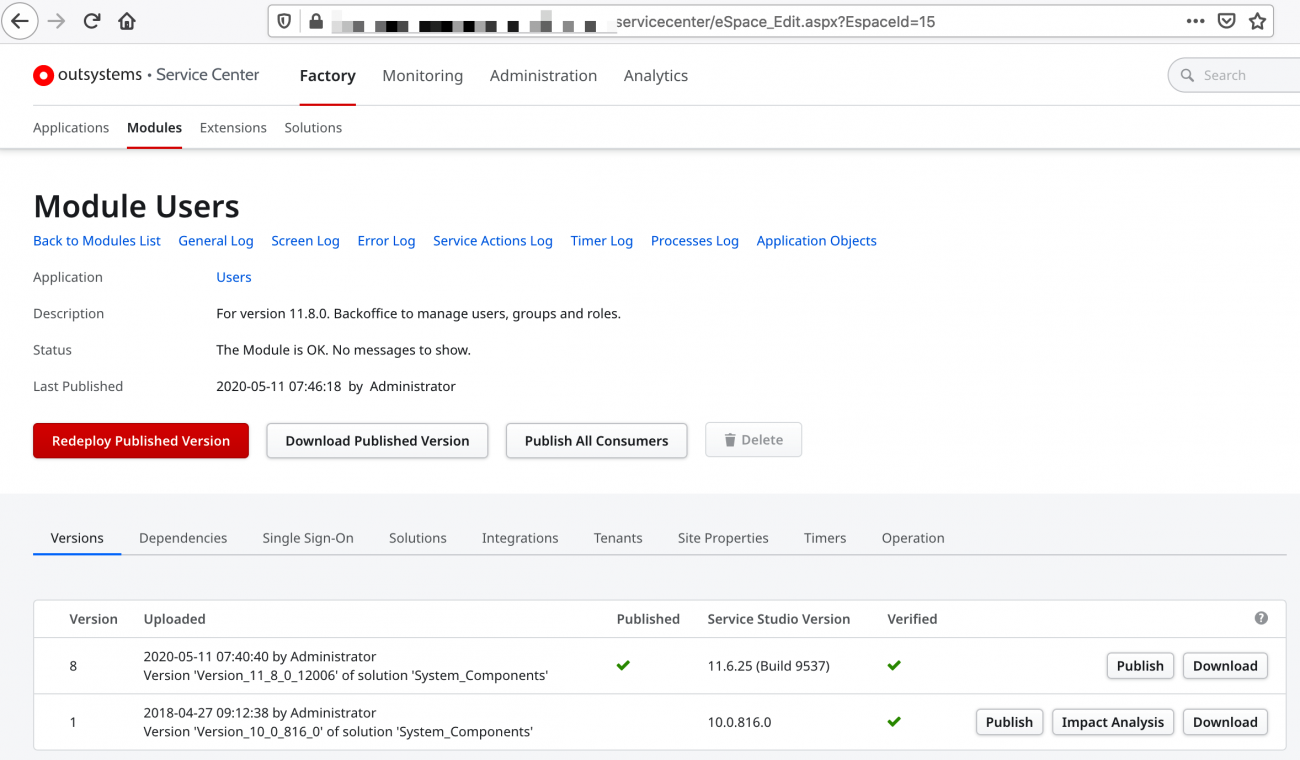Open the Monitoring top menu

pos(422,76)
